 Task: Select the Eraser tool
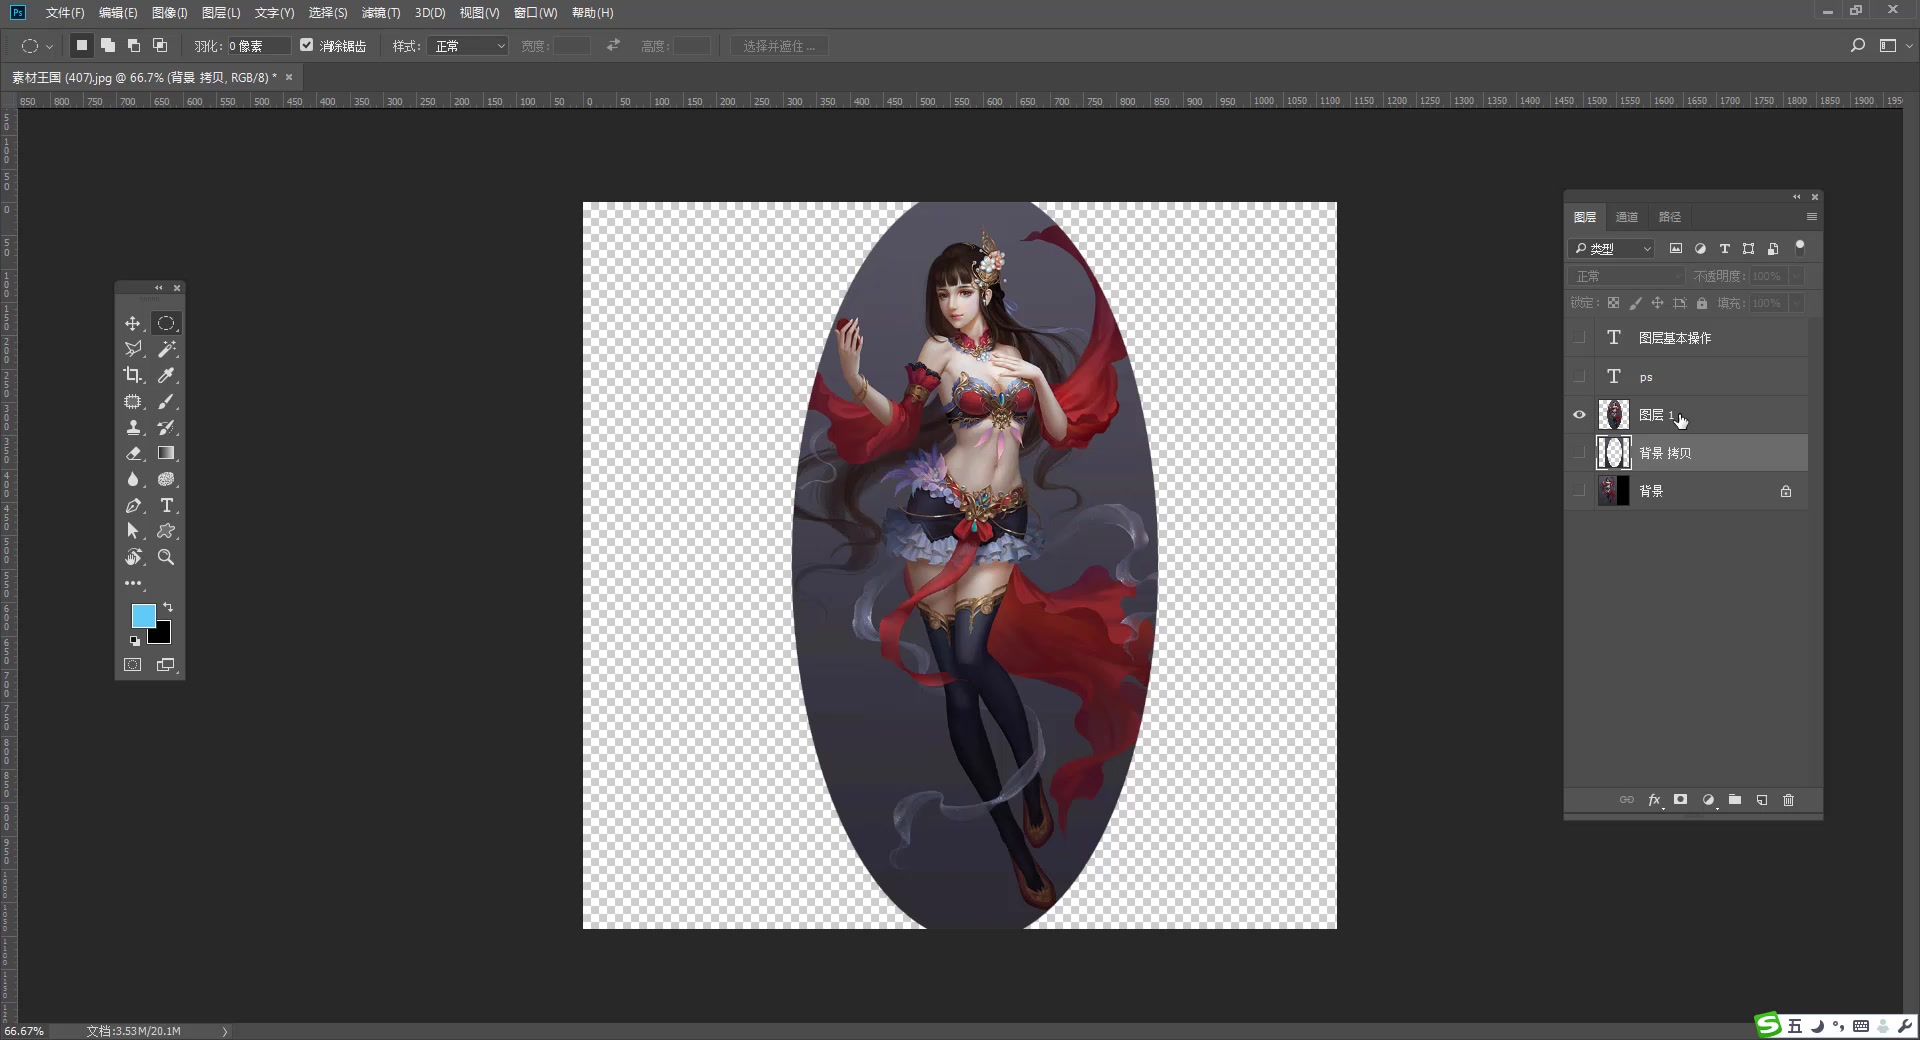pyautogui.click(x=133, y=454)
